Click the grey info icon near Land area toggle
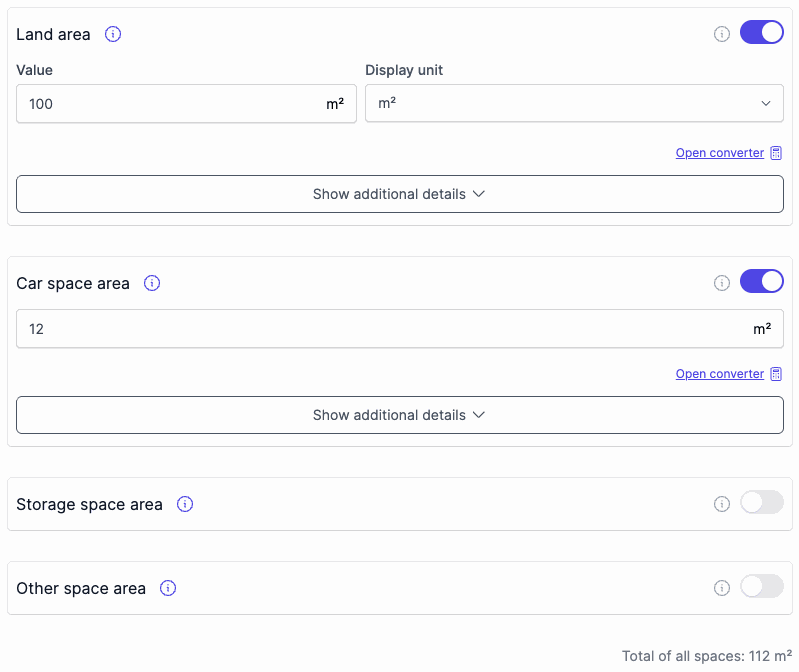This screenshot has height=672, width=799. [x=722, y=34]
